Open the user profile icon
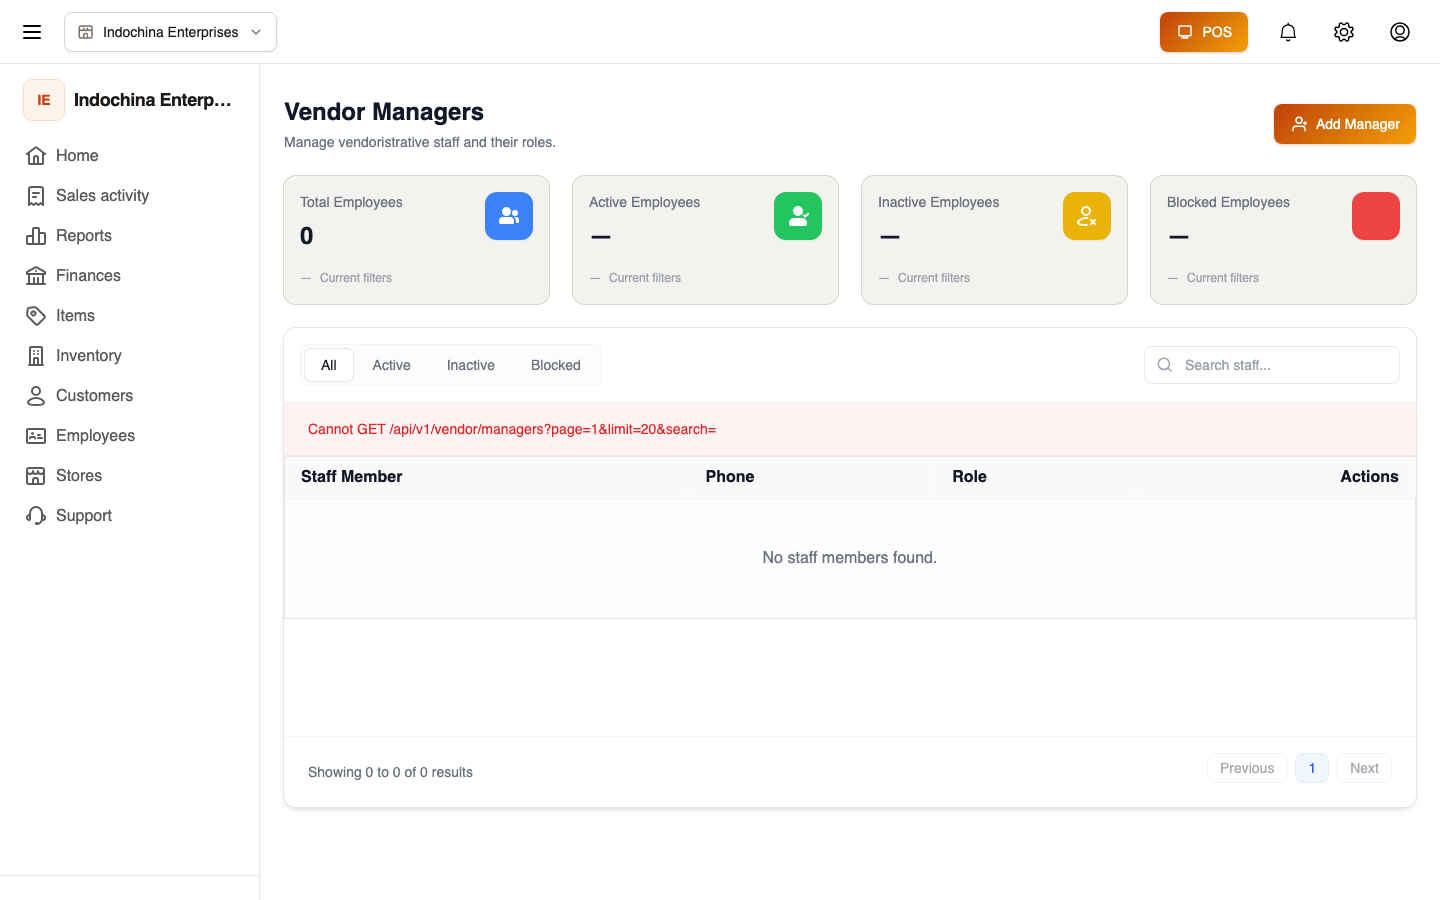The height and width of the screenshot is (900, 1440). (x=1400, y=32)
